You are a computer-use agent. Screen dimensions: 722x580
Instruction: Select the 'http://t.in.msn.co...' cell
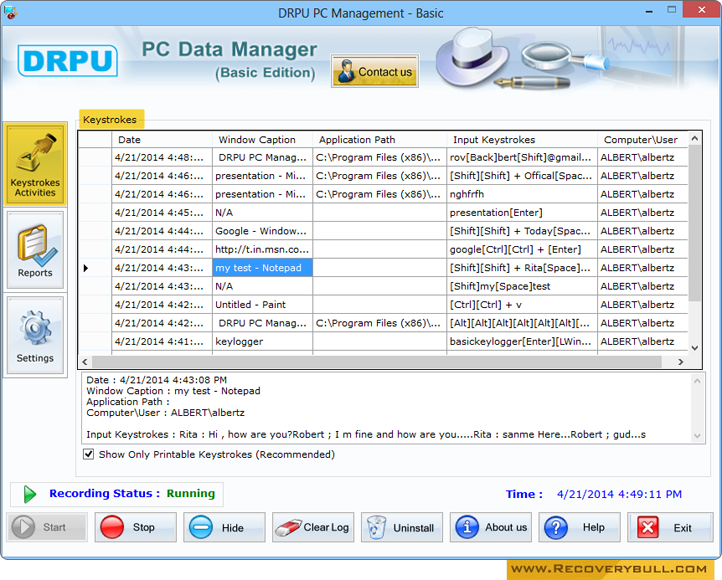coord(262,249)
